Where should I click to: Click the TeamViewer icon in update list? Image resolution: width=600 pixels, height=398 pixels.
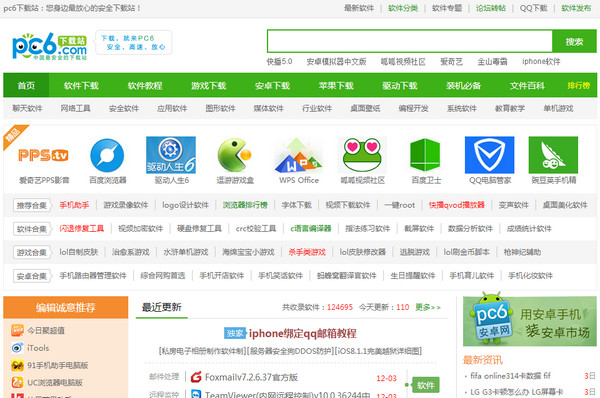tap(196, 394)
